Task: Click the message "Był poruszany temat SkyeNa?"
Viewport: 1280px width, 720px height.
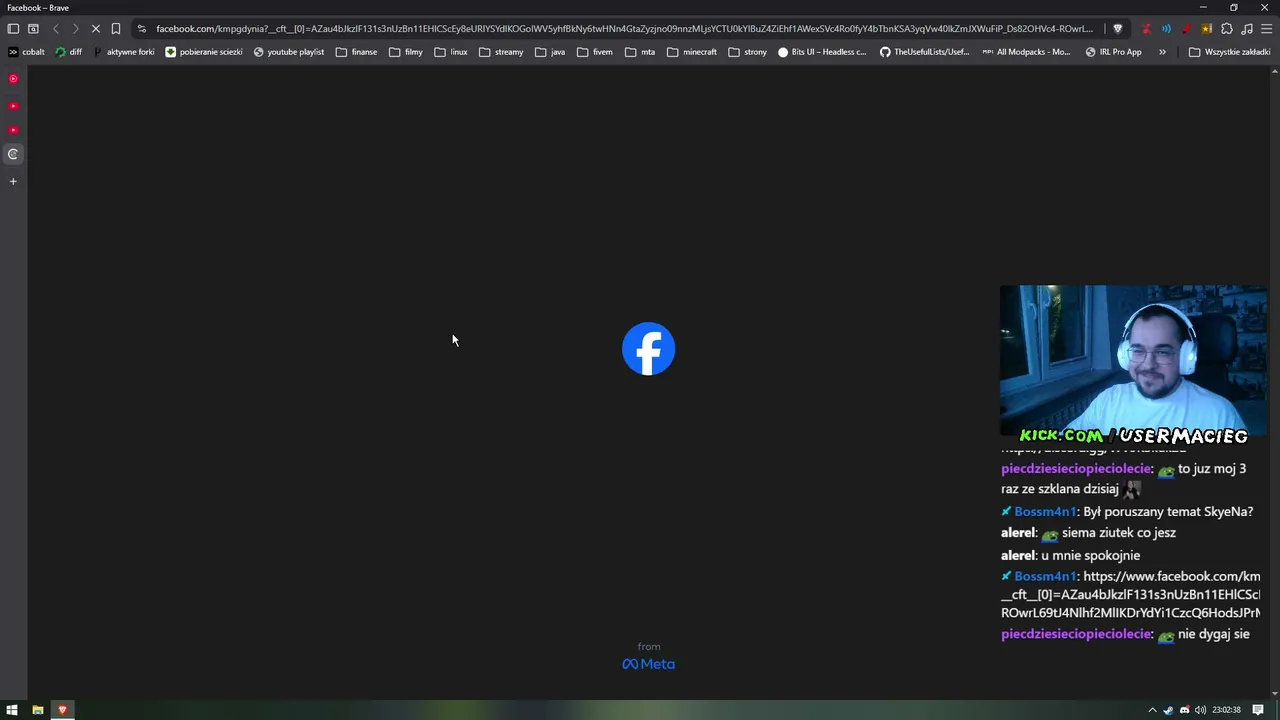Action: point(1168,511)
